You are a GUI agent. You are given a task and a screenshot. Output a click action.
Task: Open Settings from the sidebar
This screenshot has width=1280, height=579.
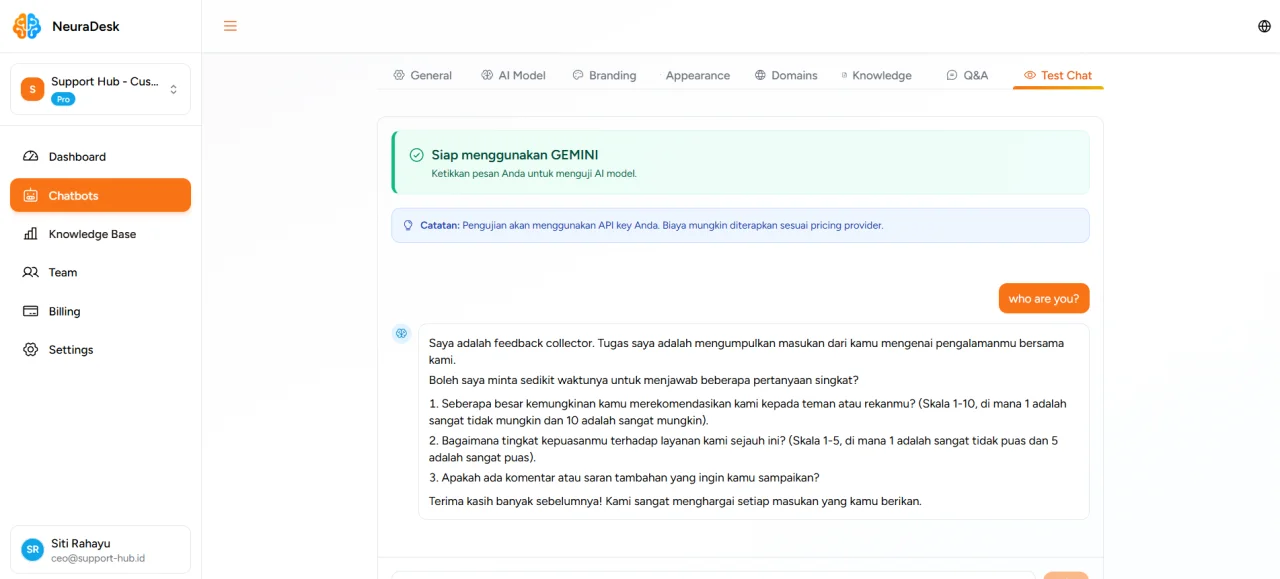pyautogui.click(x=100, y=350)
